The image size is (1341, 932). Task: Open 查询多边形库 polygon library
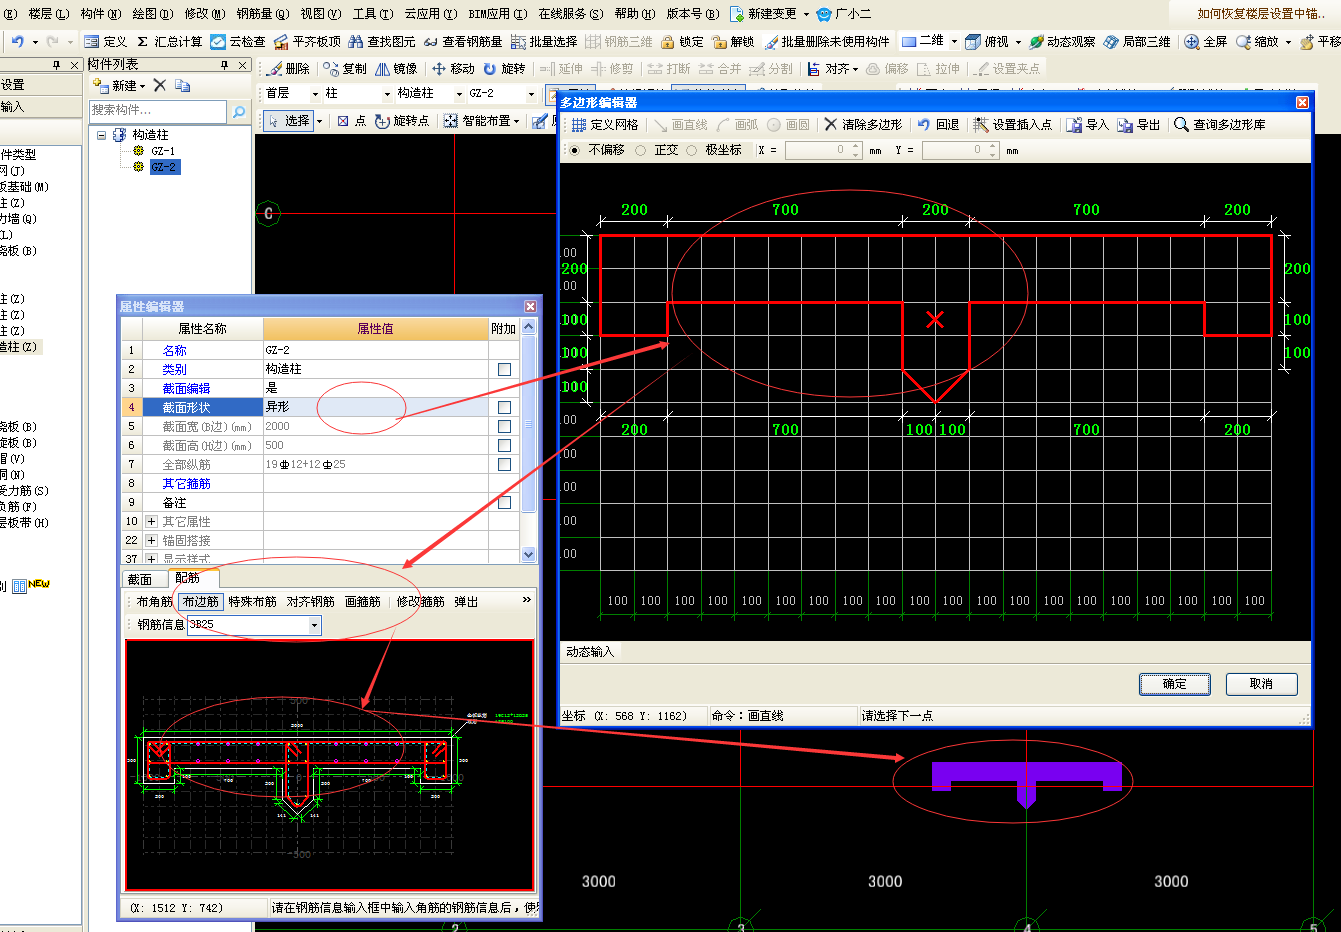point(1219,124)
